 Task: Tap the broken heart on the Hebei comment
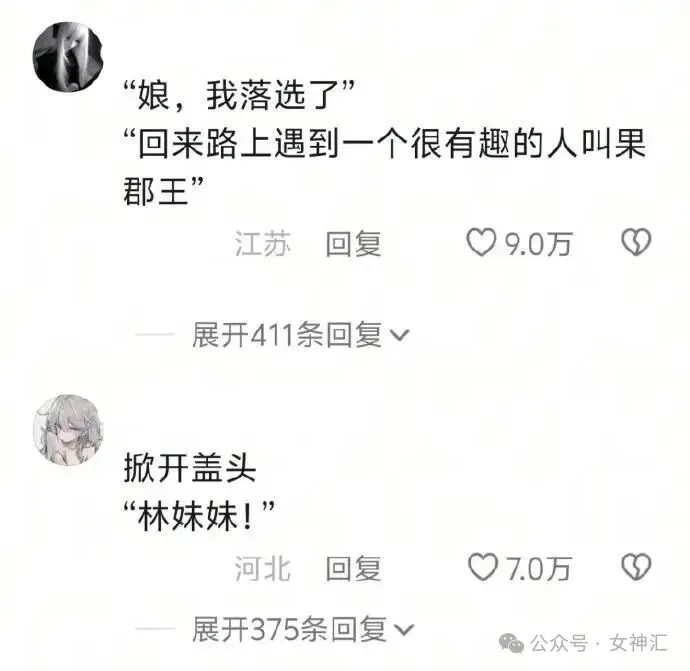(636, 567)
